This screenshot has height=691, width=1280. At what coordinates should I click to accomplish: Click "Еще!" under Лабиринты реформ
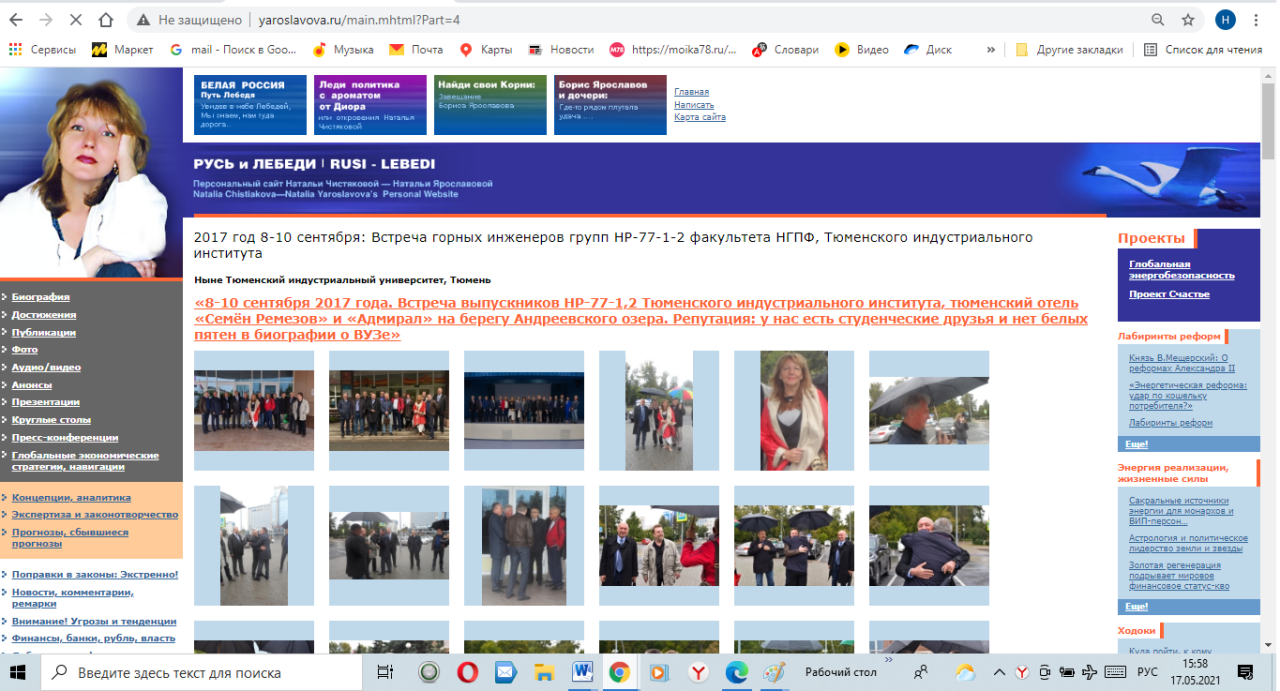coord(1136,443)
